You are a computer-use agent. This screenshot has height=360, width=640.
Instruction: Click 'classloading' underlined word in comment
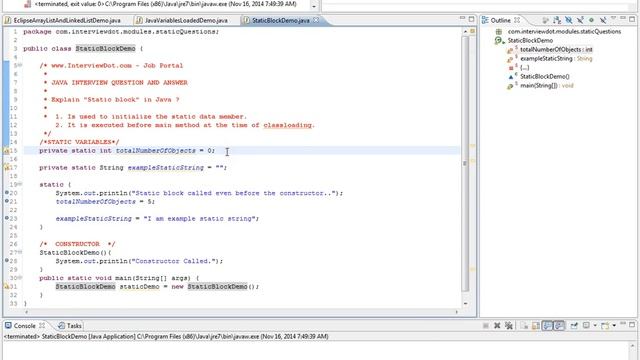(288, 125)
